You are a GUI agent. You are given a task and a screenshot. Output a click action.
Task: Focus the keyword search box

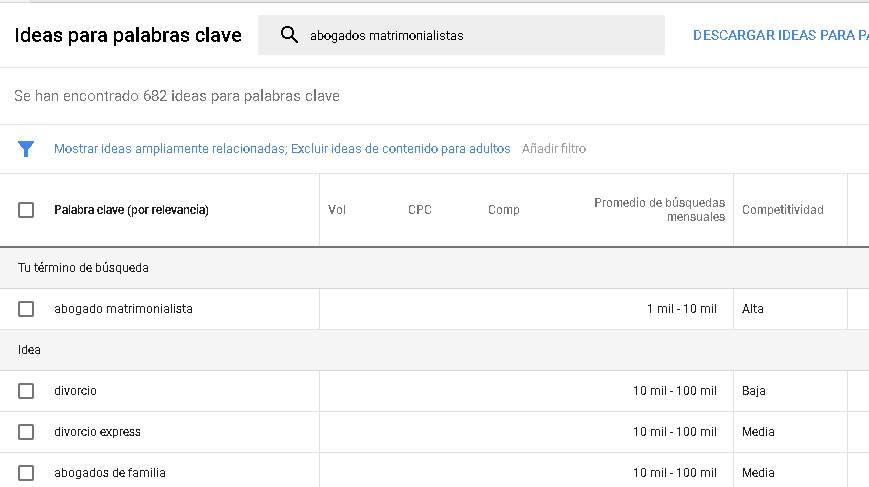click(x=461, y=35)
